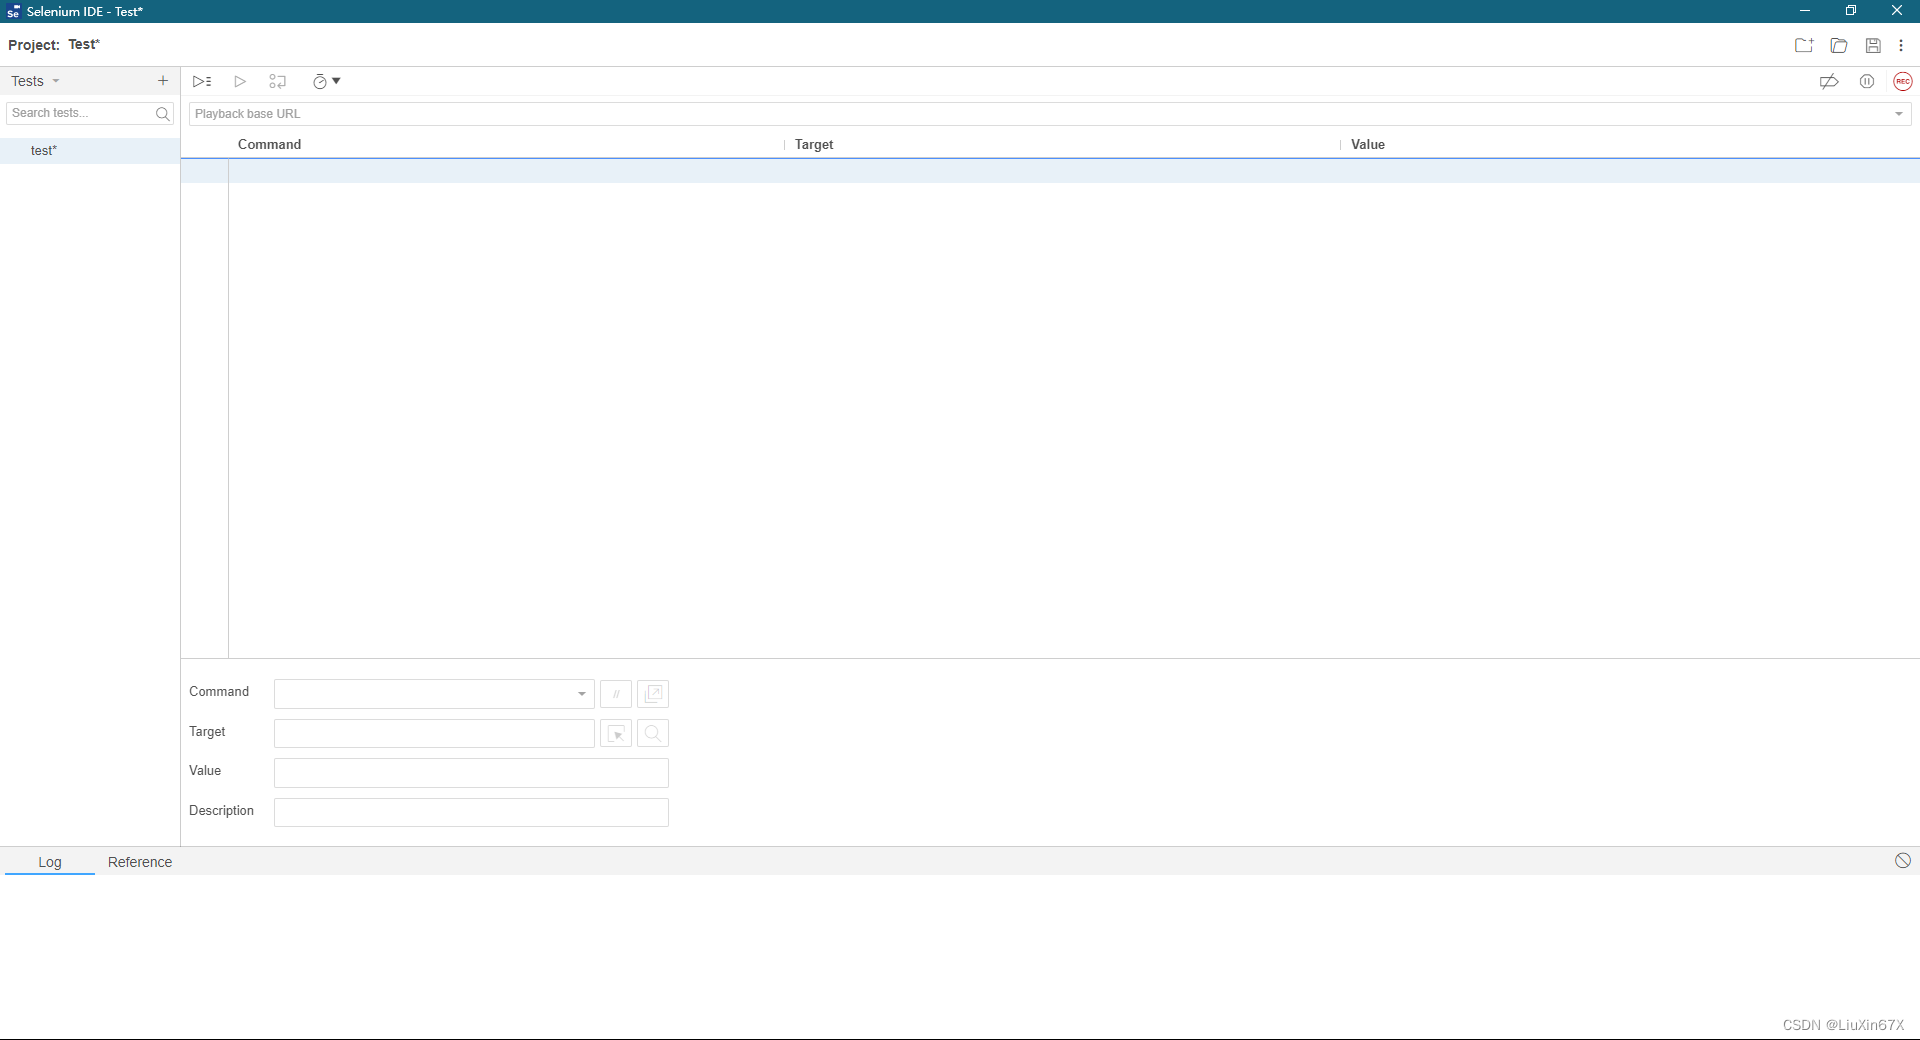1920x1040 pixels.
Task: Disable breakpoints icon in toolbar
Action: click(1829, 82)
